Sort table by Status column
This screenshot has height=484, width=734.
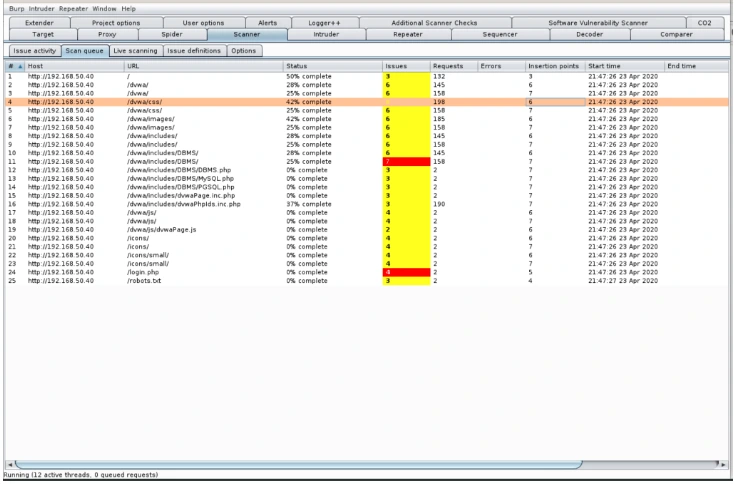click(x=333, y=66)
